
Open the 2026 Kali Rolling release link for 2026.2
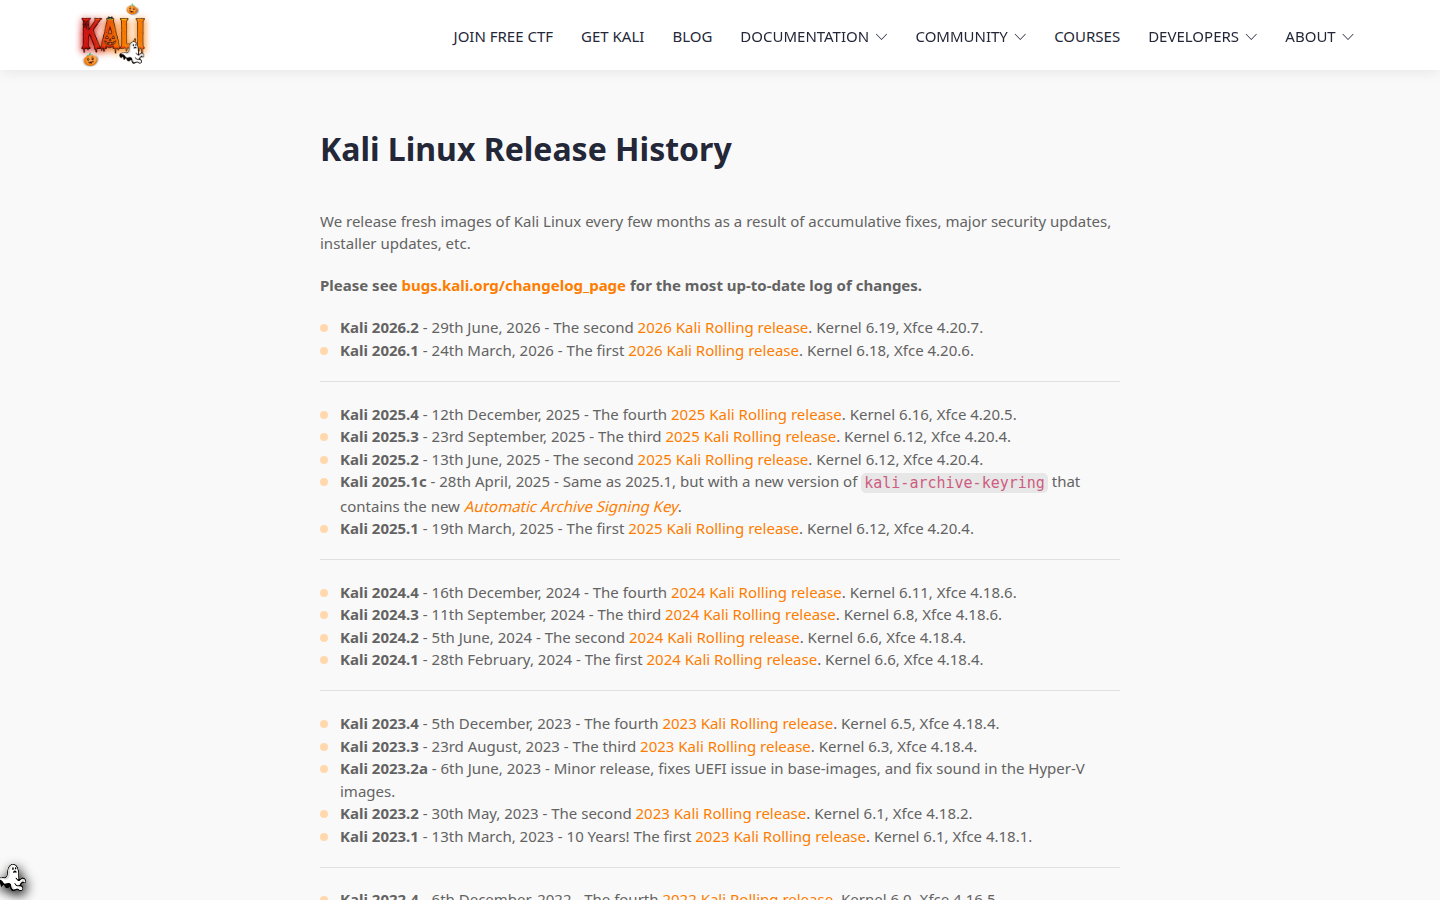click(x=723, y=328)
